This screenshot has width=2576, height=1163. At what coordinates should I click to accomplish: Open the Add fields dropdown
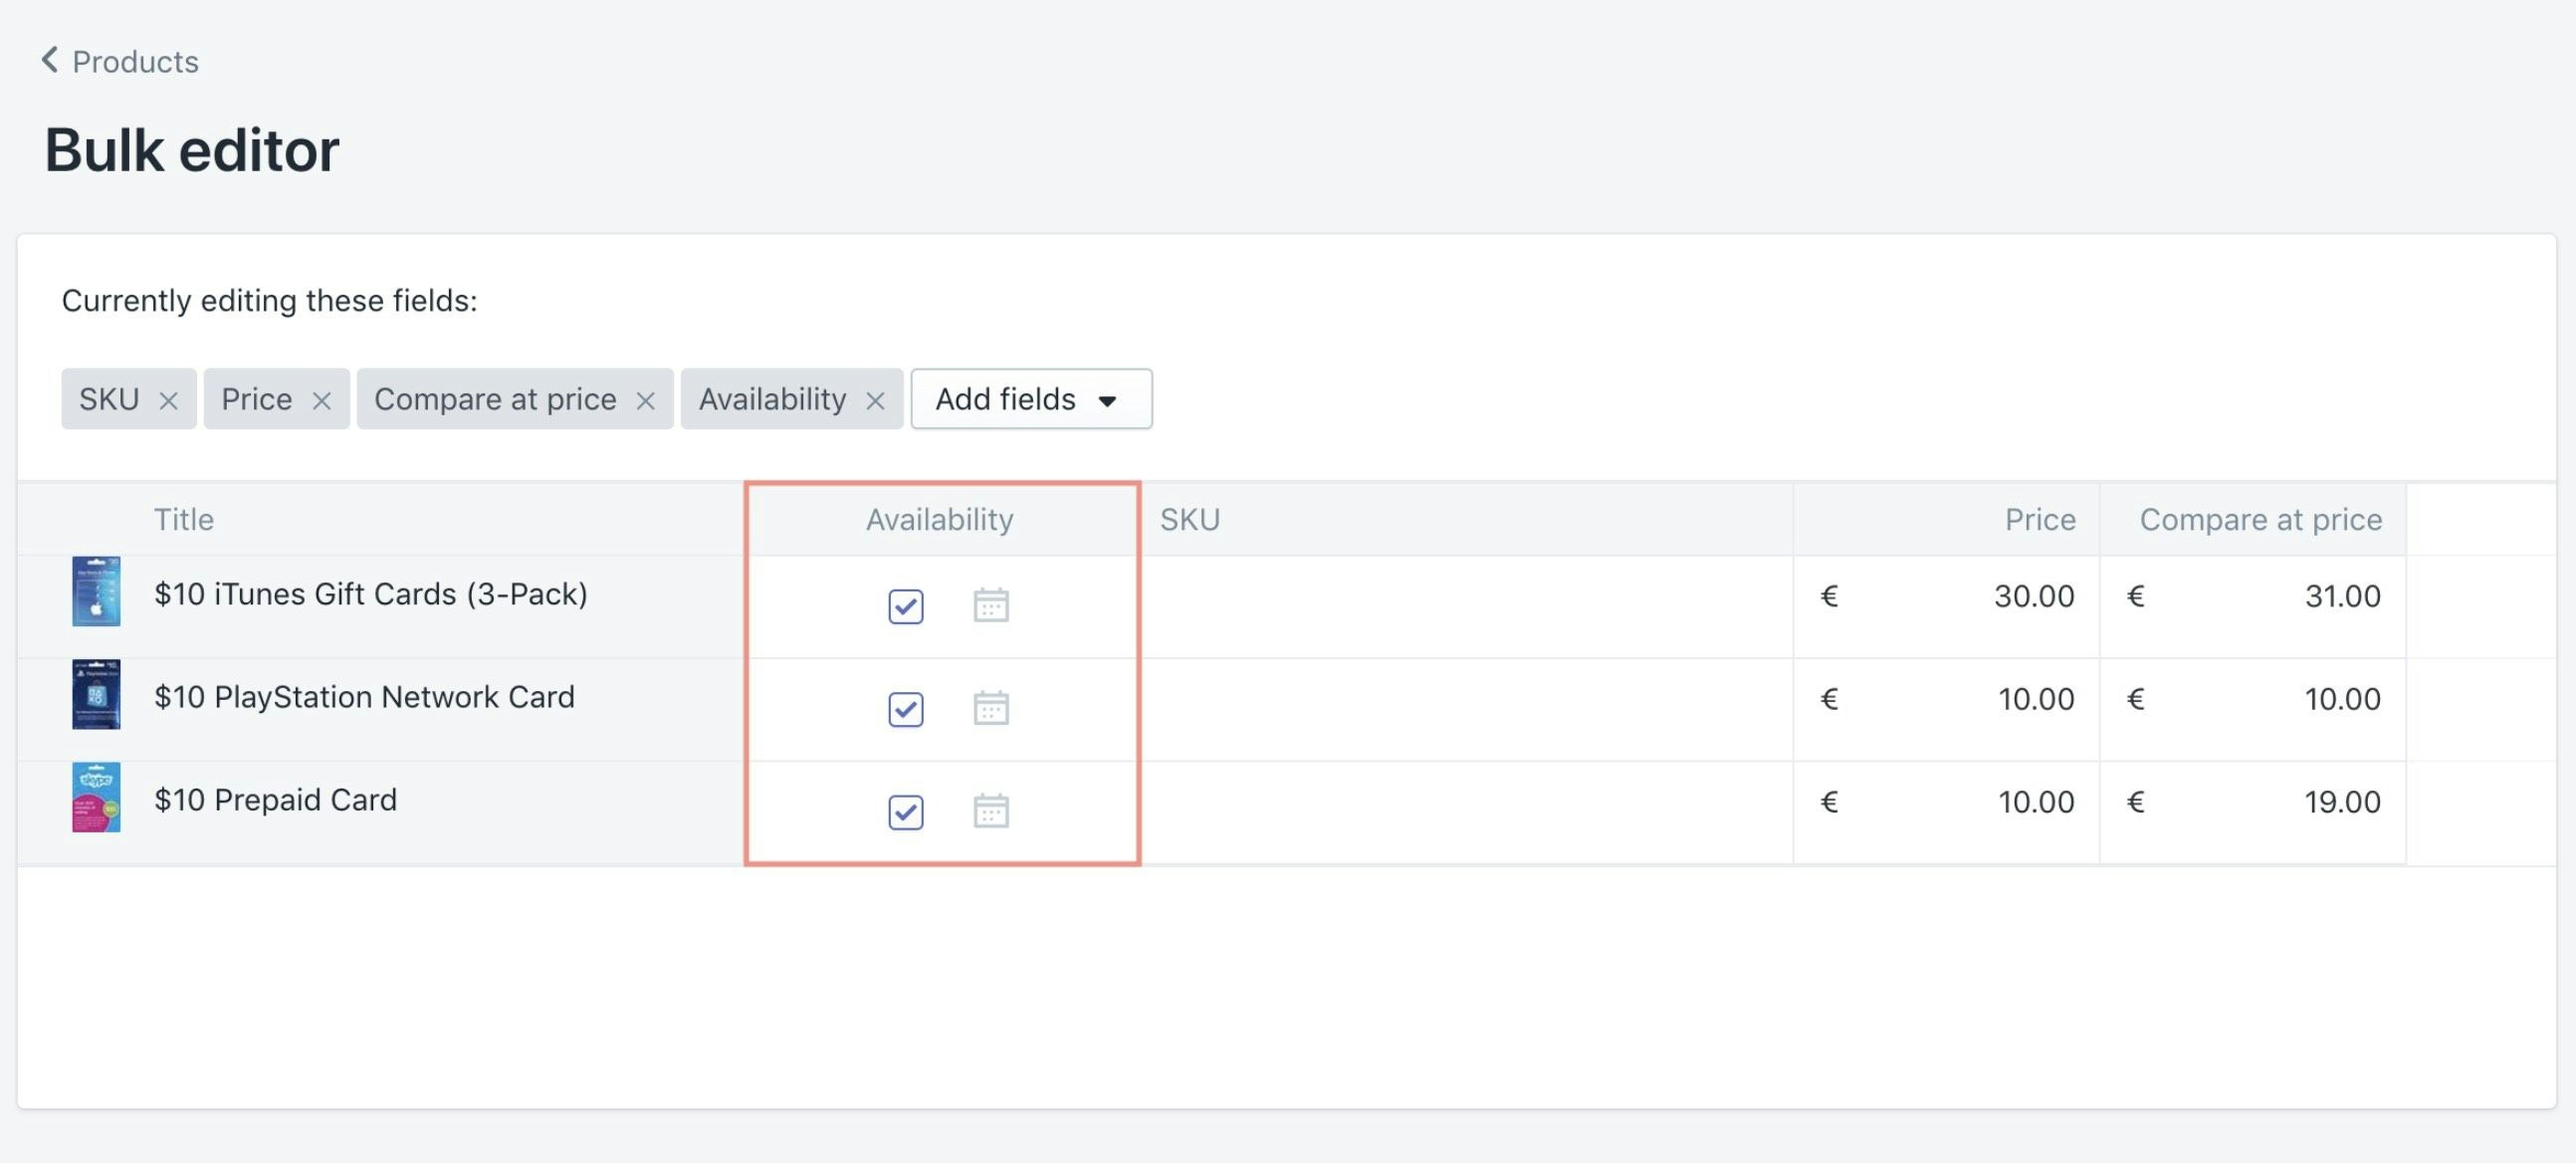coord(1030,399)
